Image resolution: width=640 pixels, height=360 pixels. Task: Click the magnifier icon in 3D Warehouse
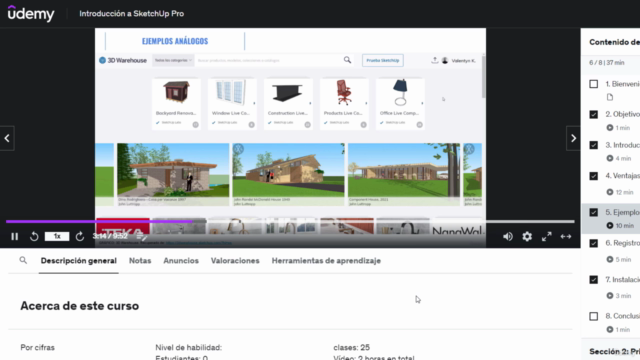(x=347, y=60)
